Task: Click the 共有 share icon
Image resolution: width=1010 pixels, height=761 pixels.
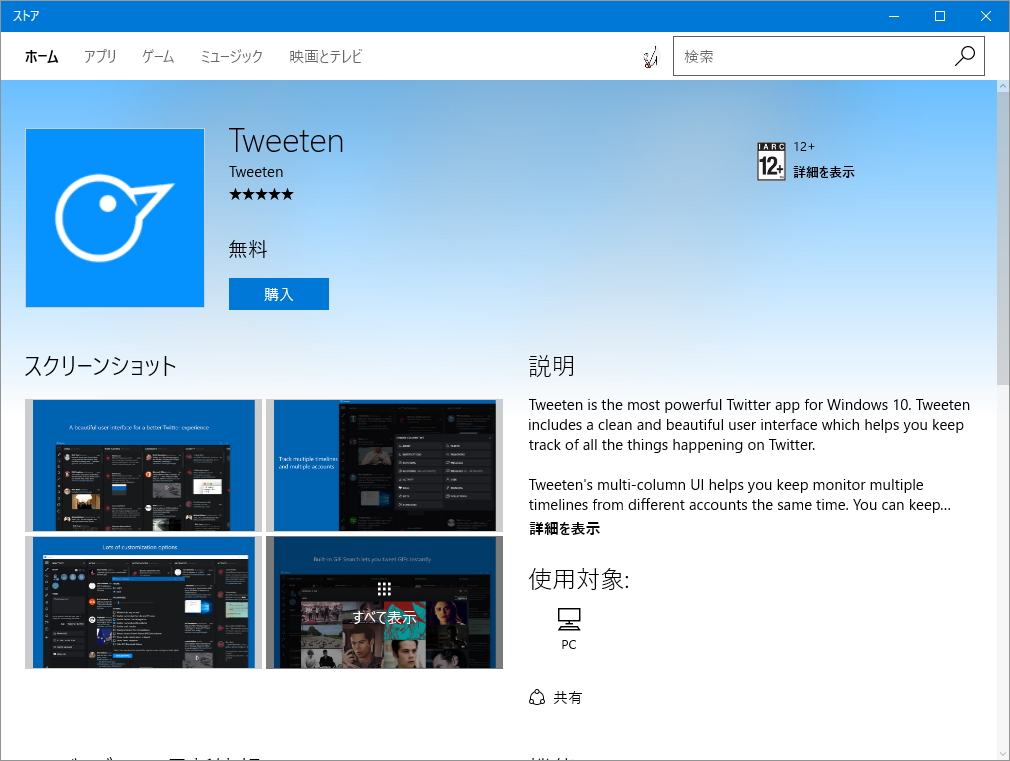Action: click(537, 698)
